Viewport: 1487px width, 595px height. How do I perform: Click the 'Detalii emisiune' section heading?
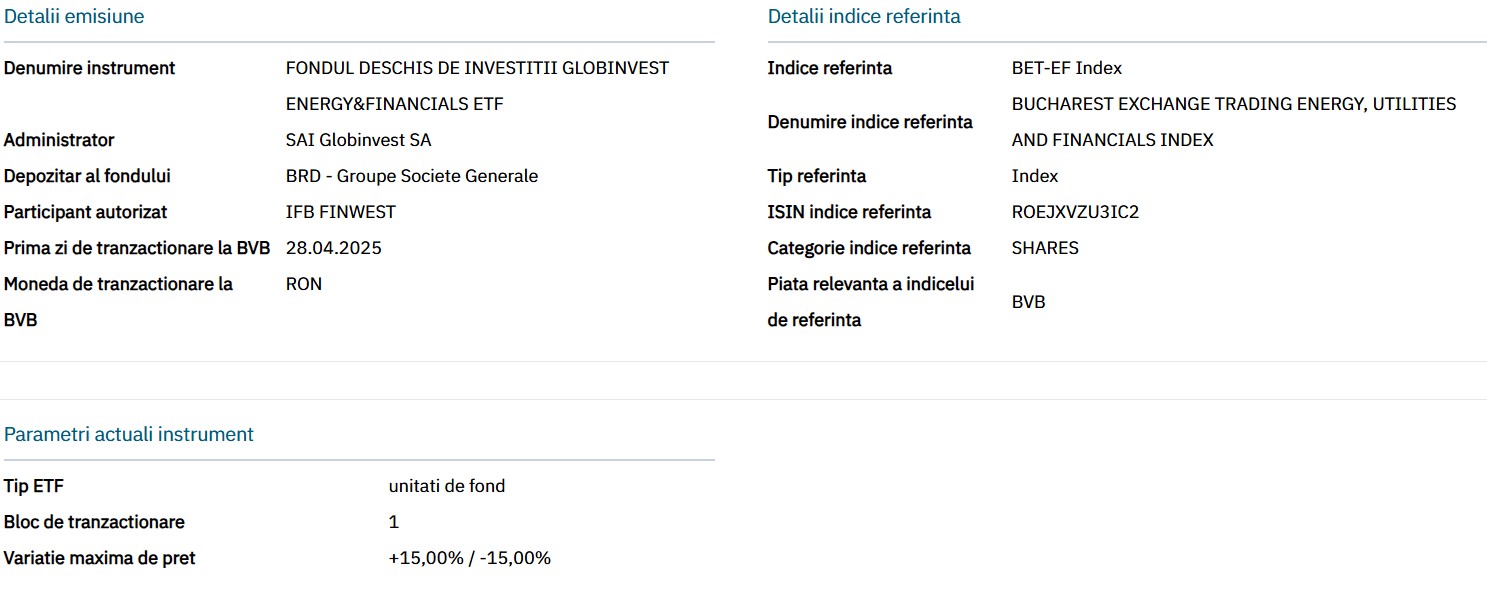[x=74, y=17]
